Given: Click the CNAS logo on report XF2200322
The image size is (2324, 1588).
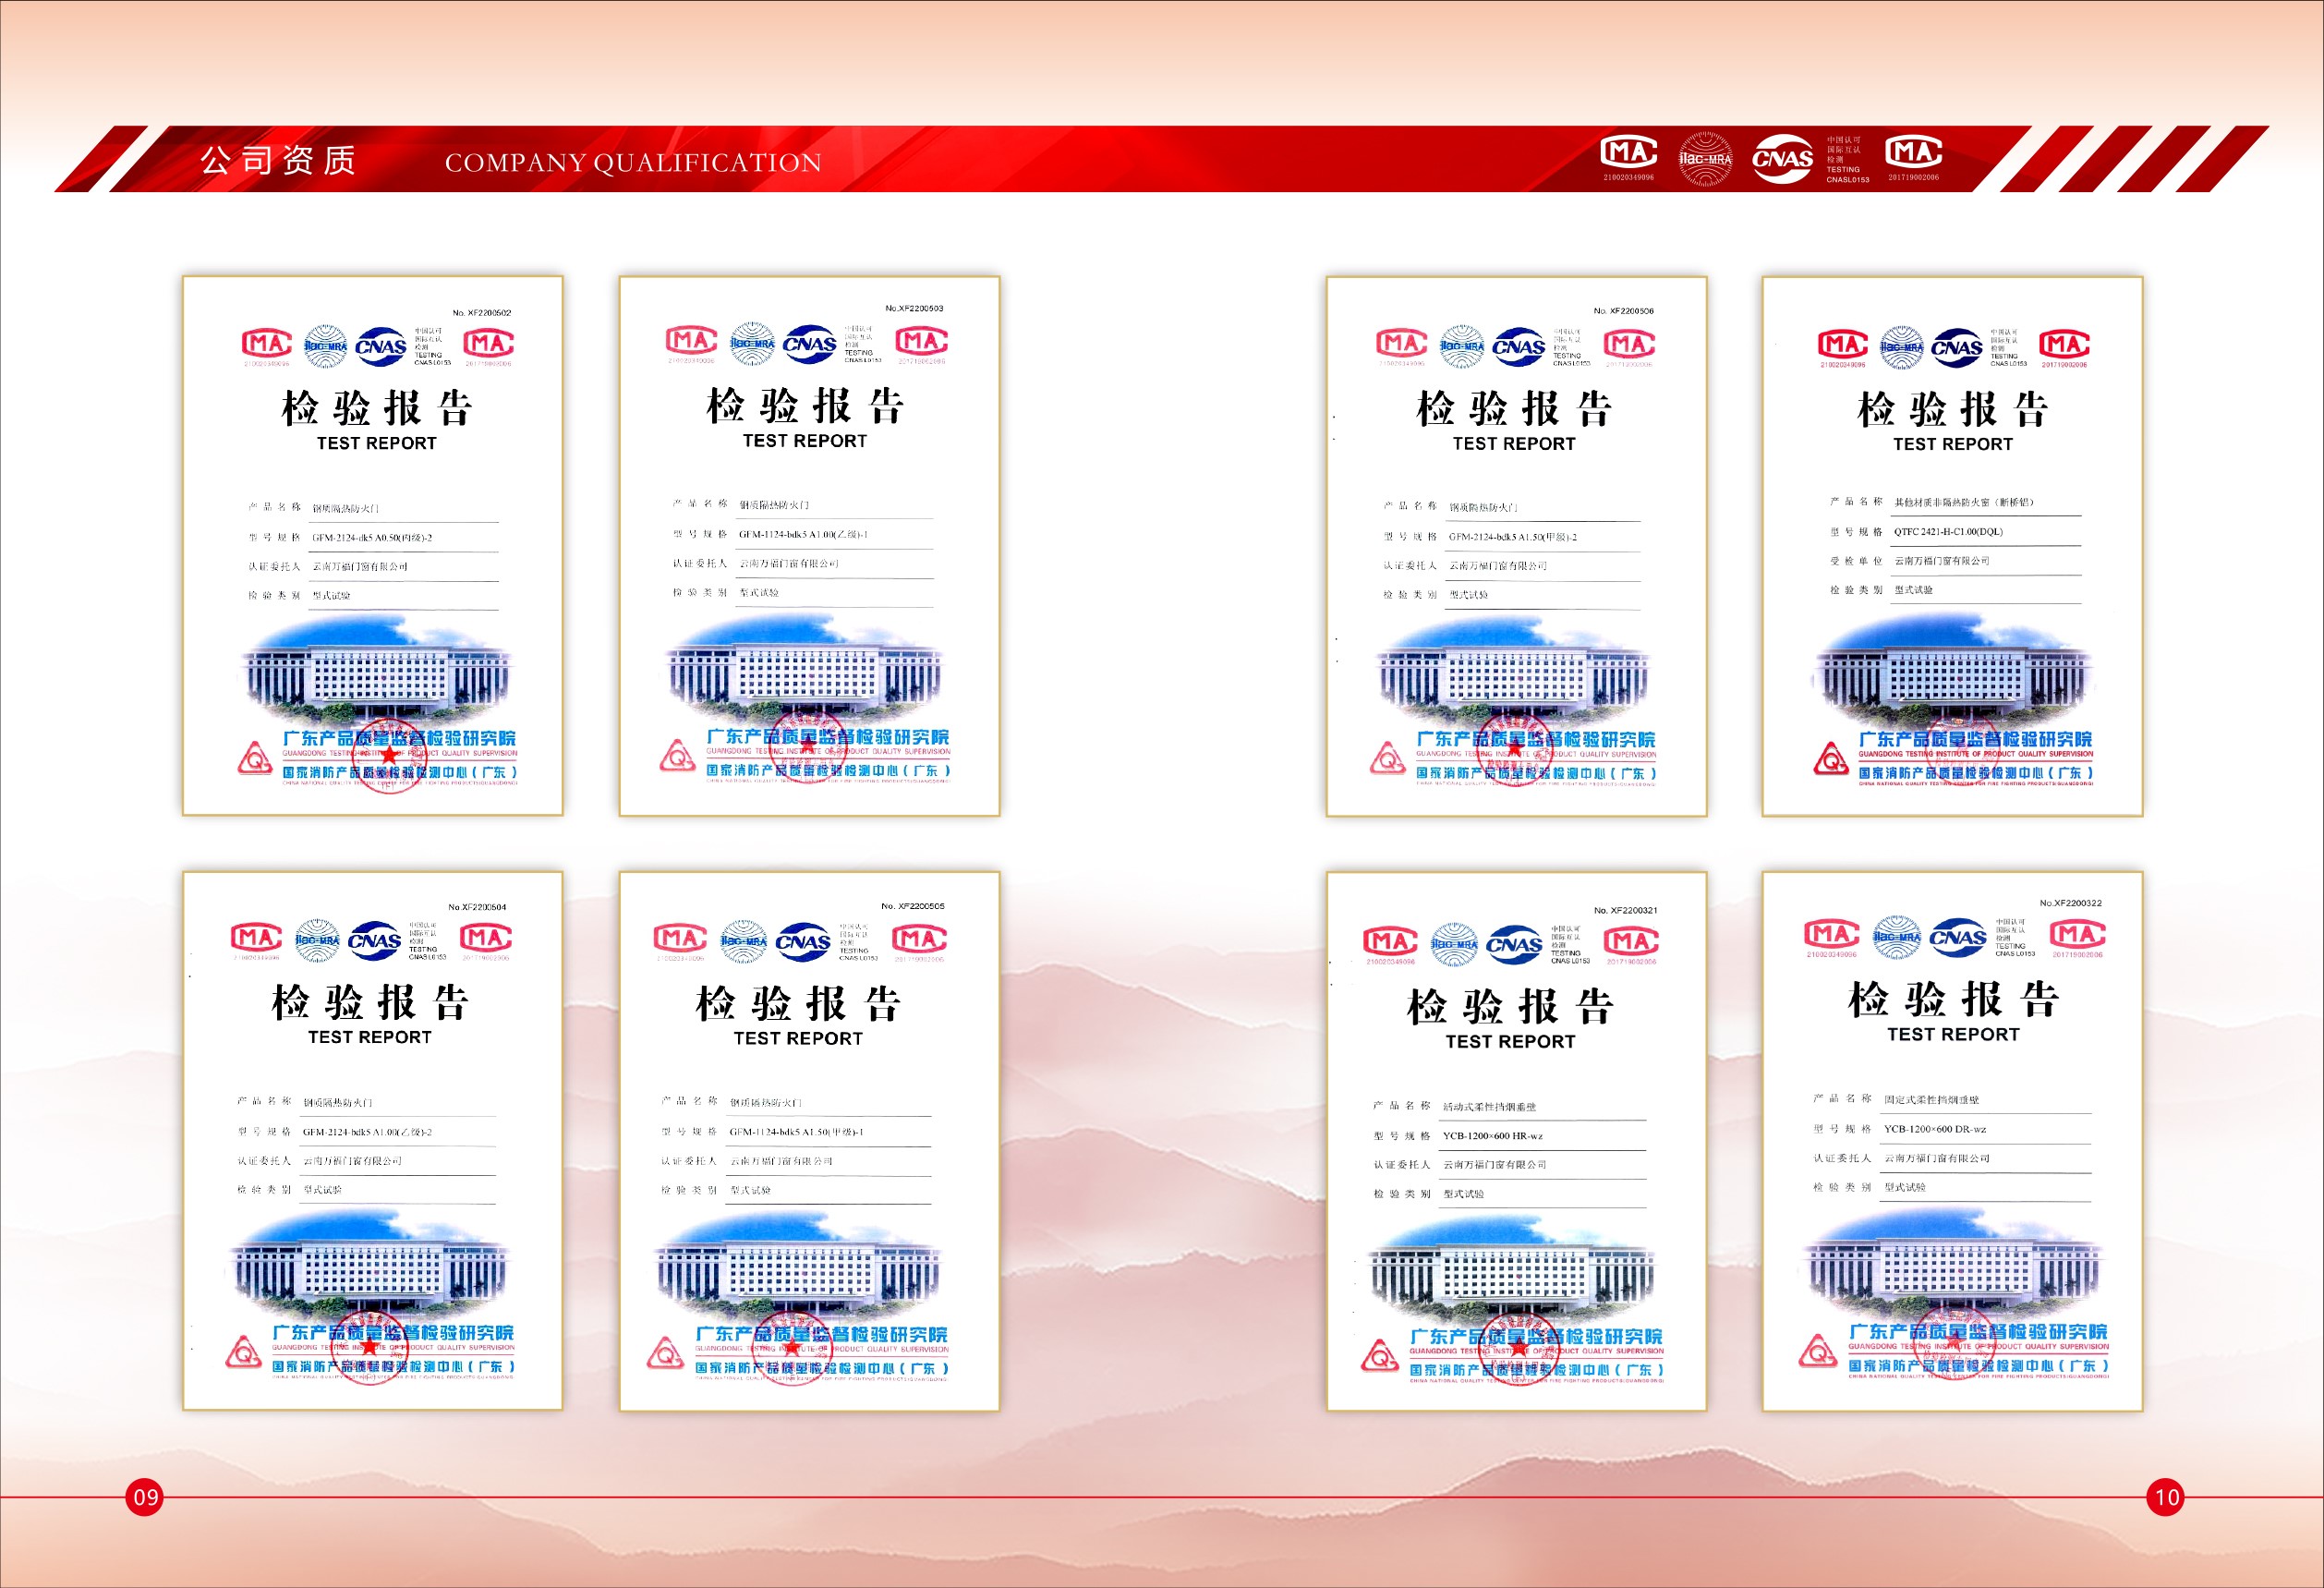Looking at the screenshot, I should tap(1957, 937).
